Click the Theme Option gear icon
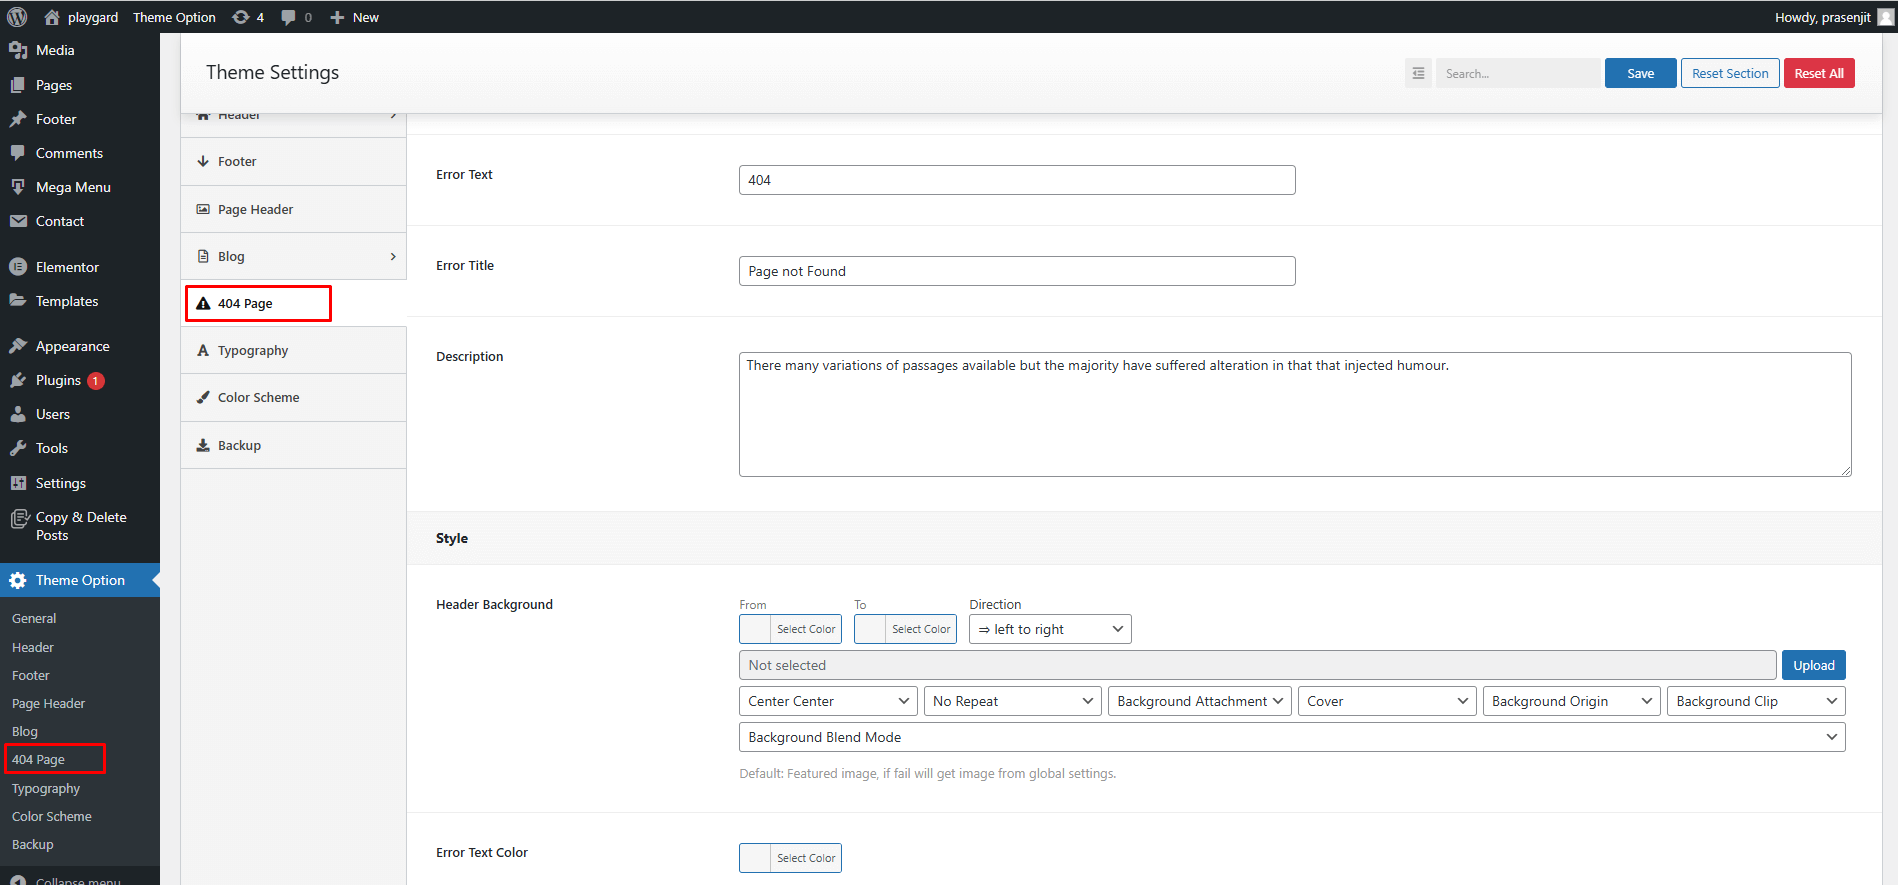This screenshot has width=1898, height=885. click(x=18, y=580)
